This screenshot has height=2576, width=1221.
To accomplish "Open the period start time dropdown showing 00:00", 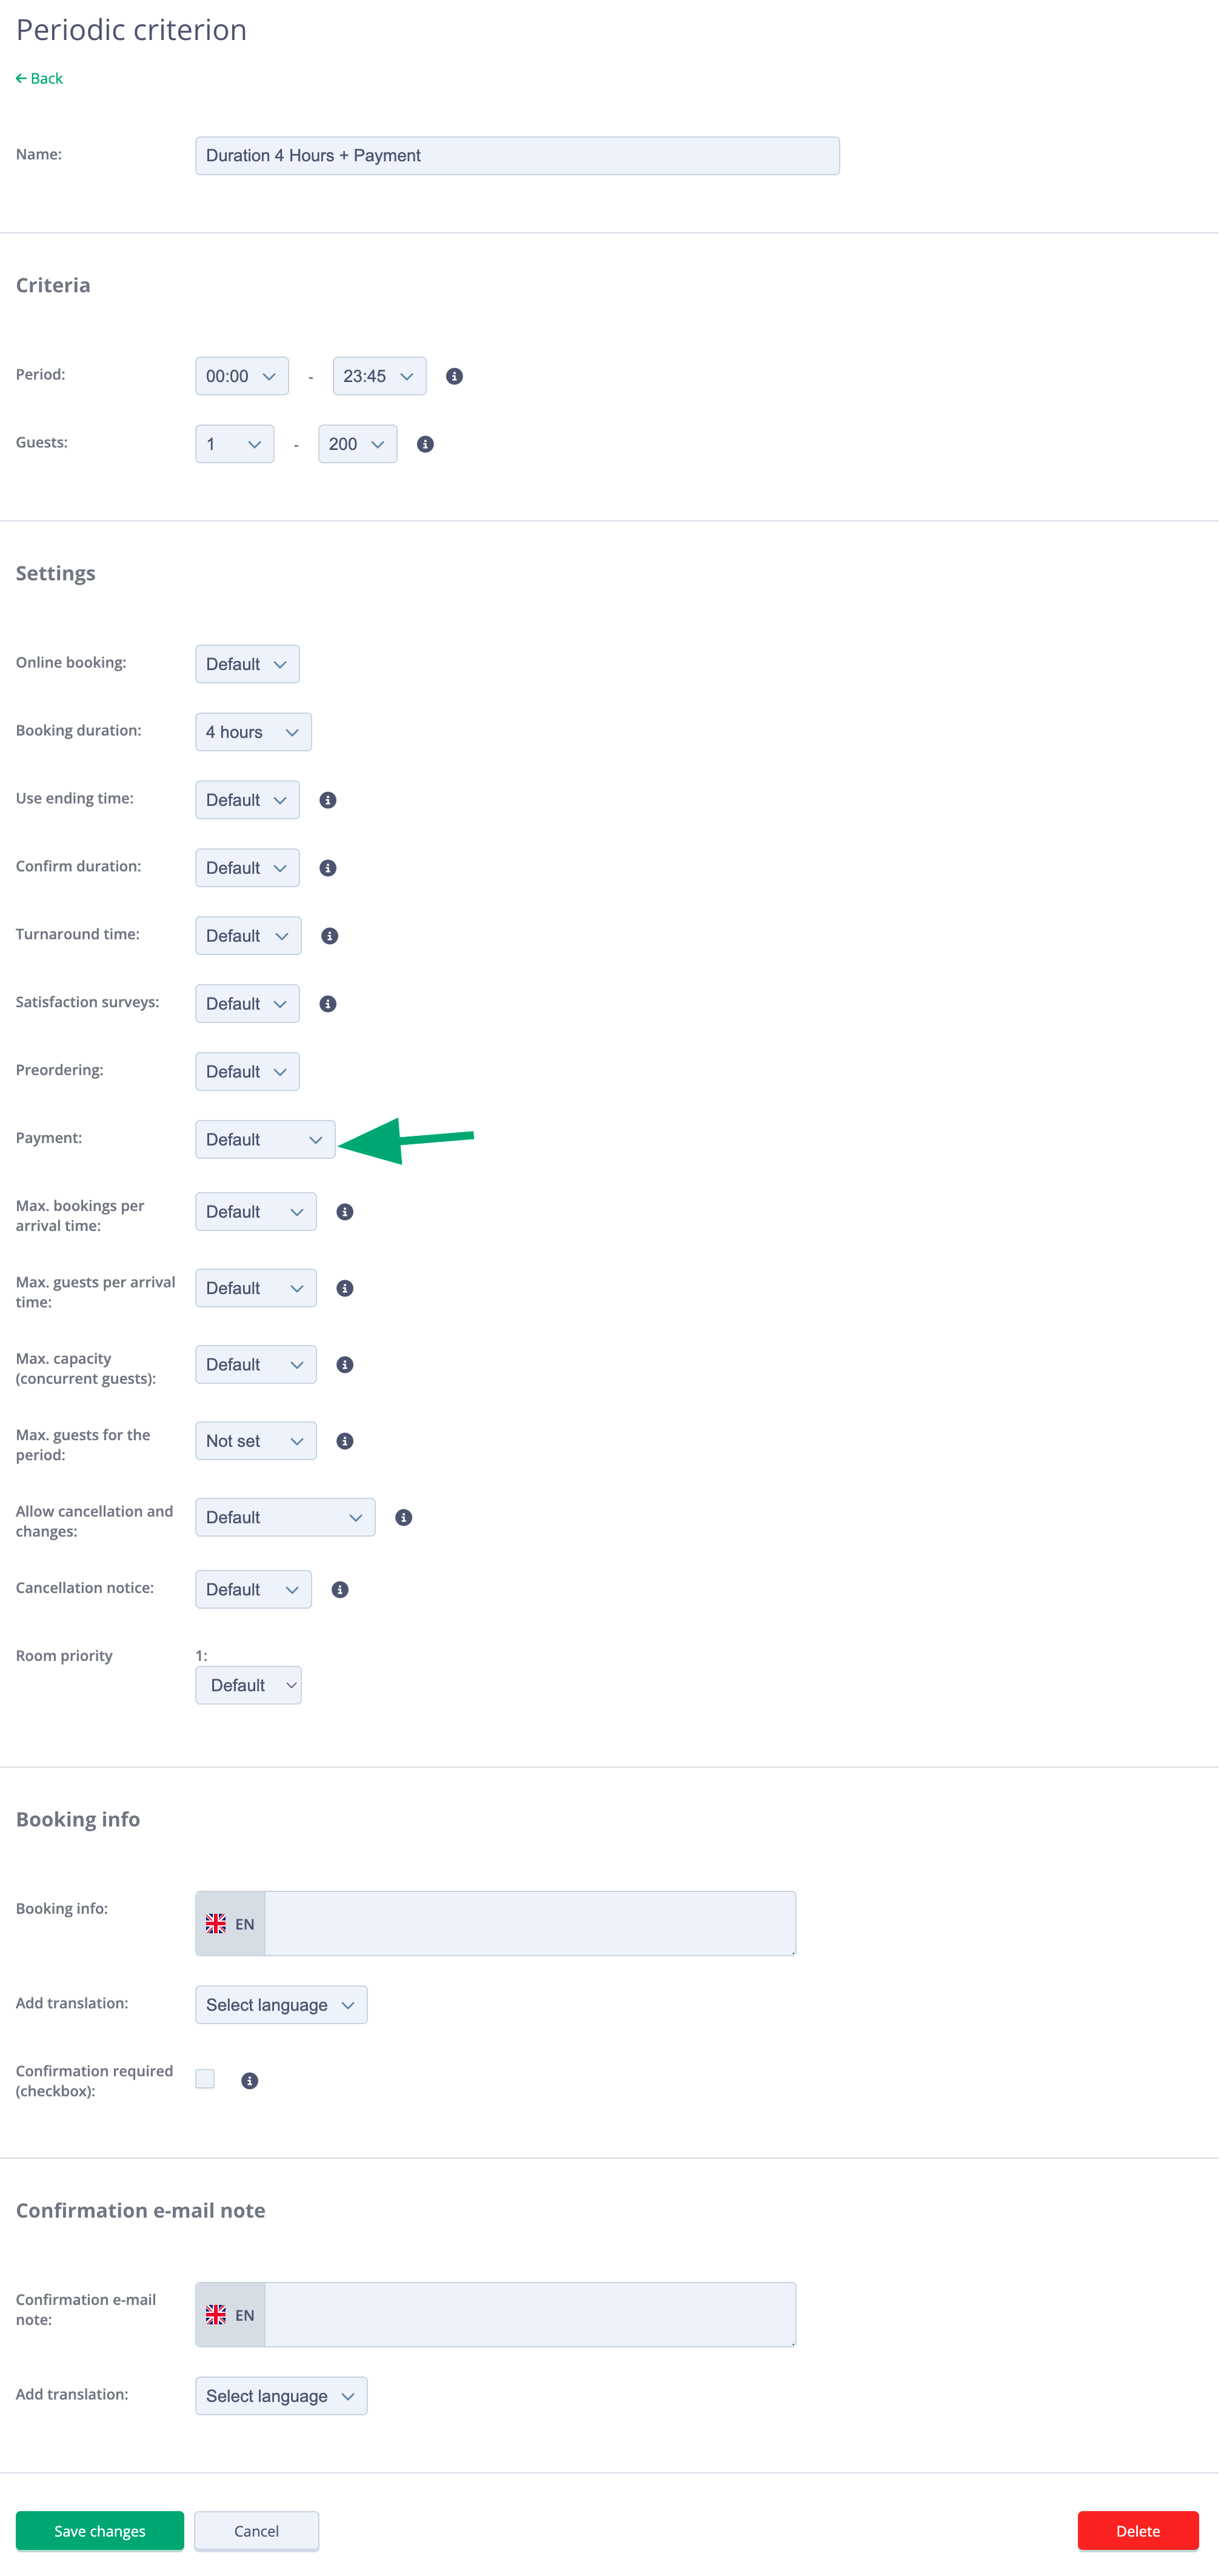I will (241, 376).
